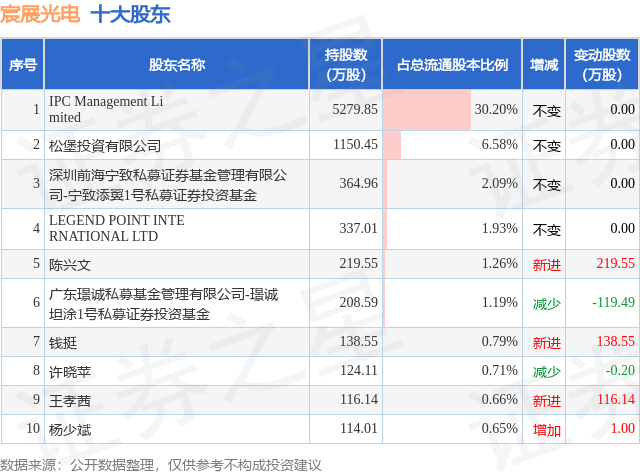The image size is (640, 474).
Task: Select the -119.49 change value
Action: [613, 302]
